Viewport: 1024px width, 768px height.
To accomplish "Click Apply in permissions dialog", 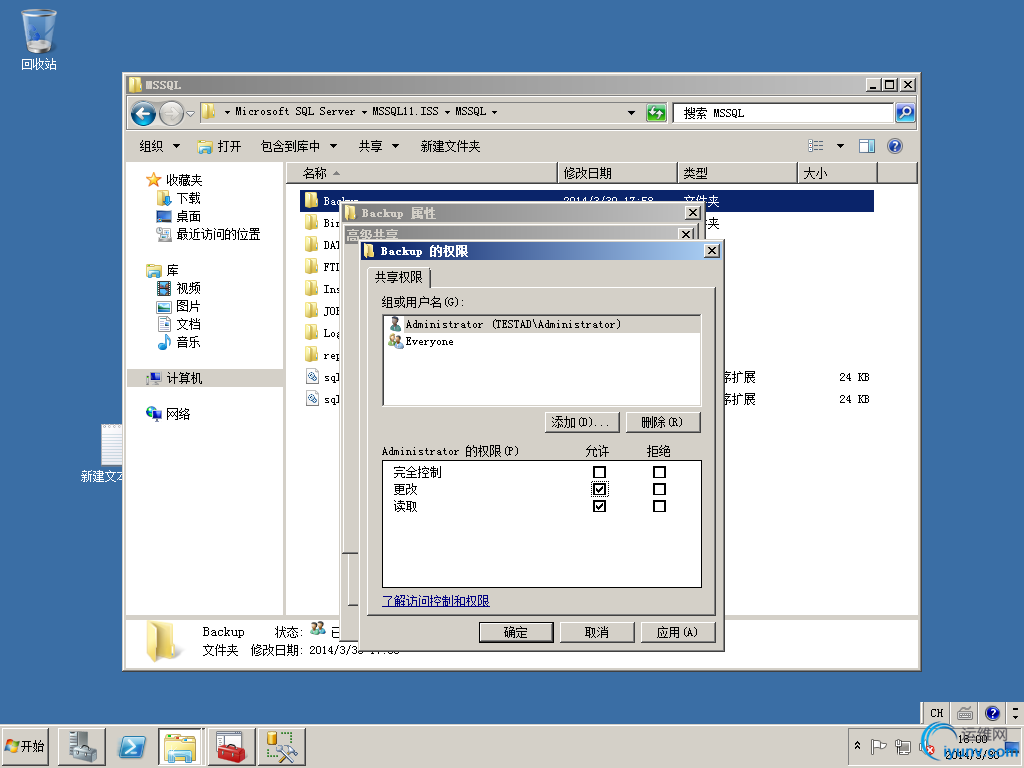I will [x=678, y=632].
